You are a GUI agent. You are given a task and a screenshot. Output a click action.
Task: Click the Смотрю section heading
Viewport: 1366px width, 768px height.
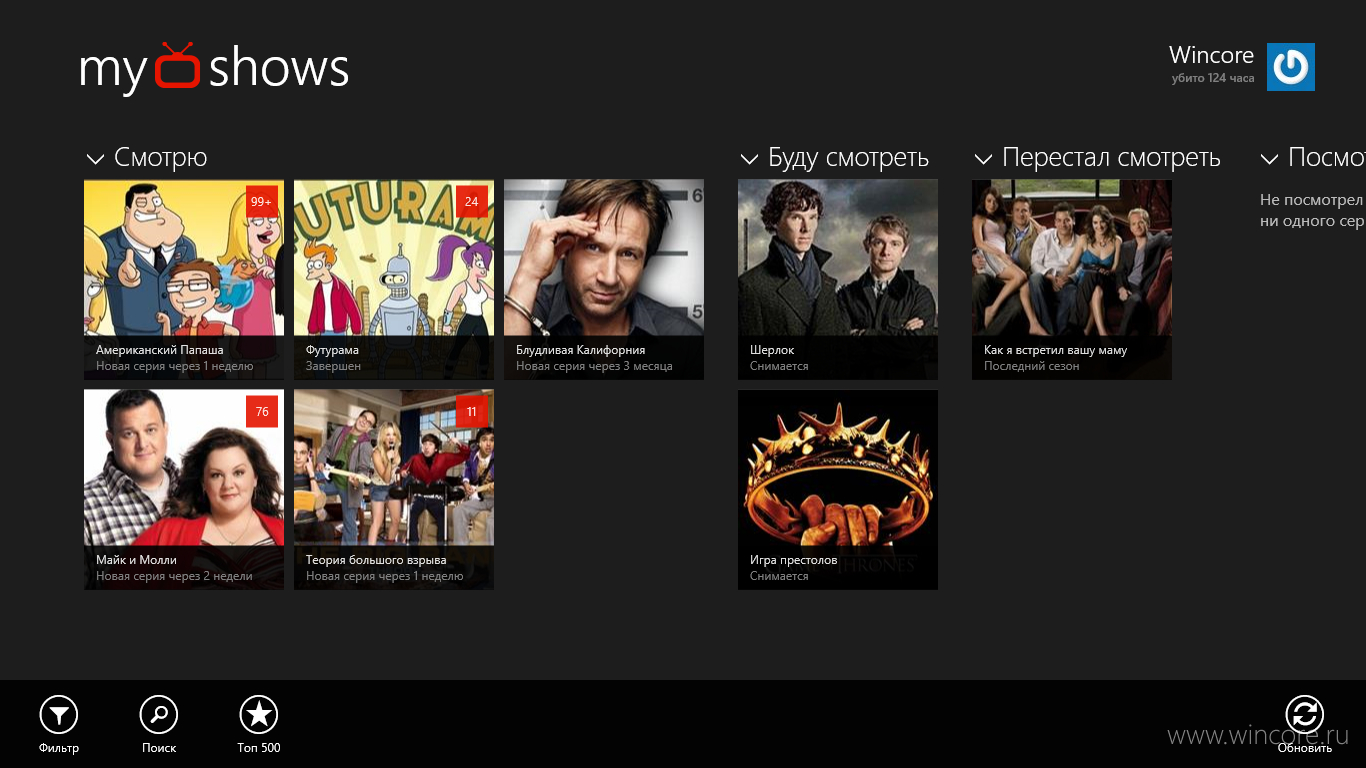(x=161, y=158)
